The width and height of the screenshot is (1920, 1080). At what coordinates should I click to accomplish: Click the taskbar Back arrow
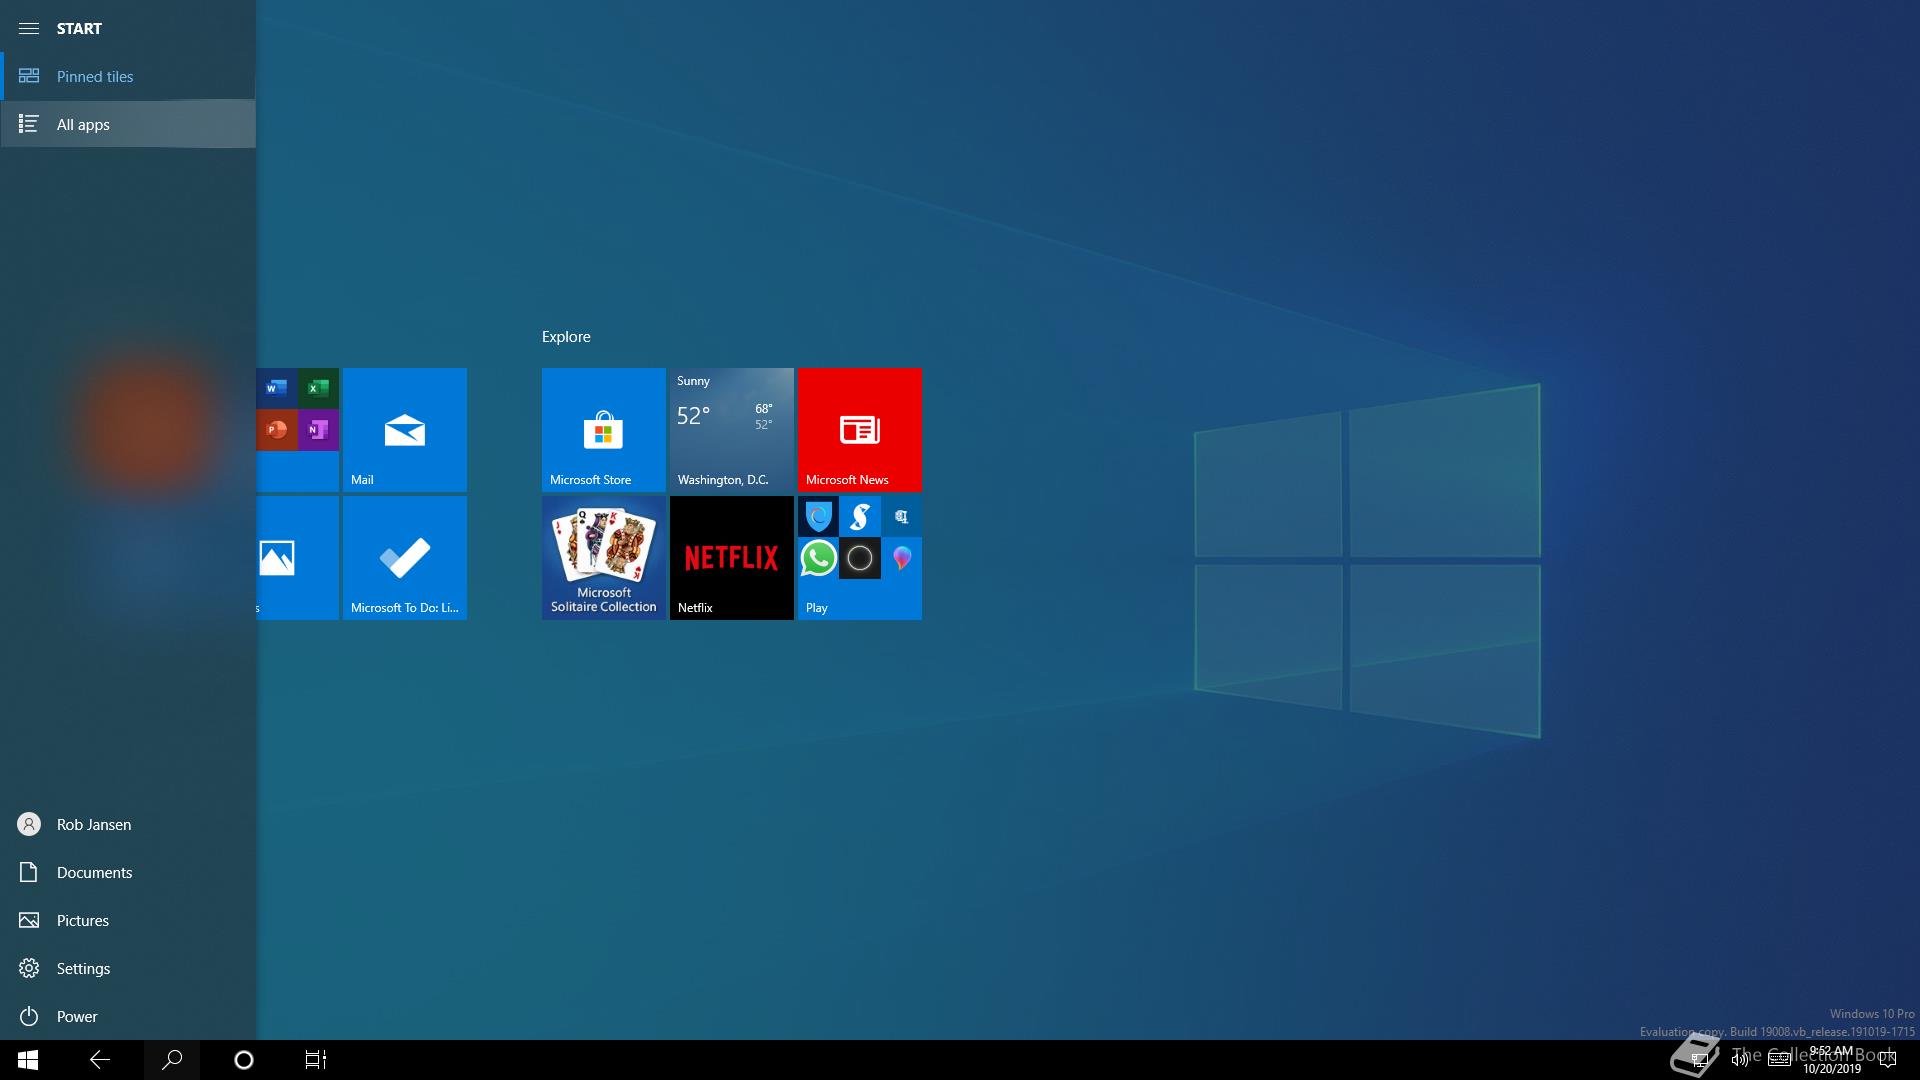(100, 1060)
